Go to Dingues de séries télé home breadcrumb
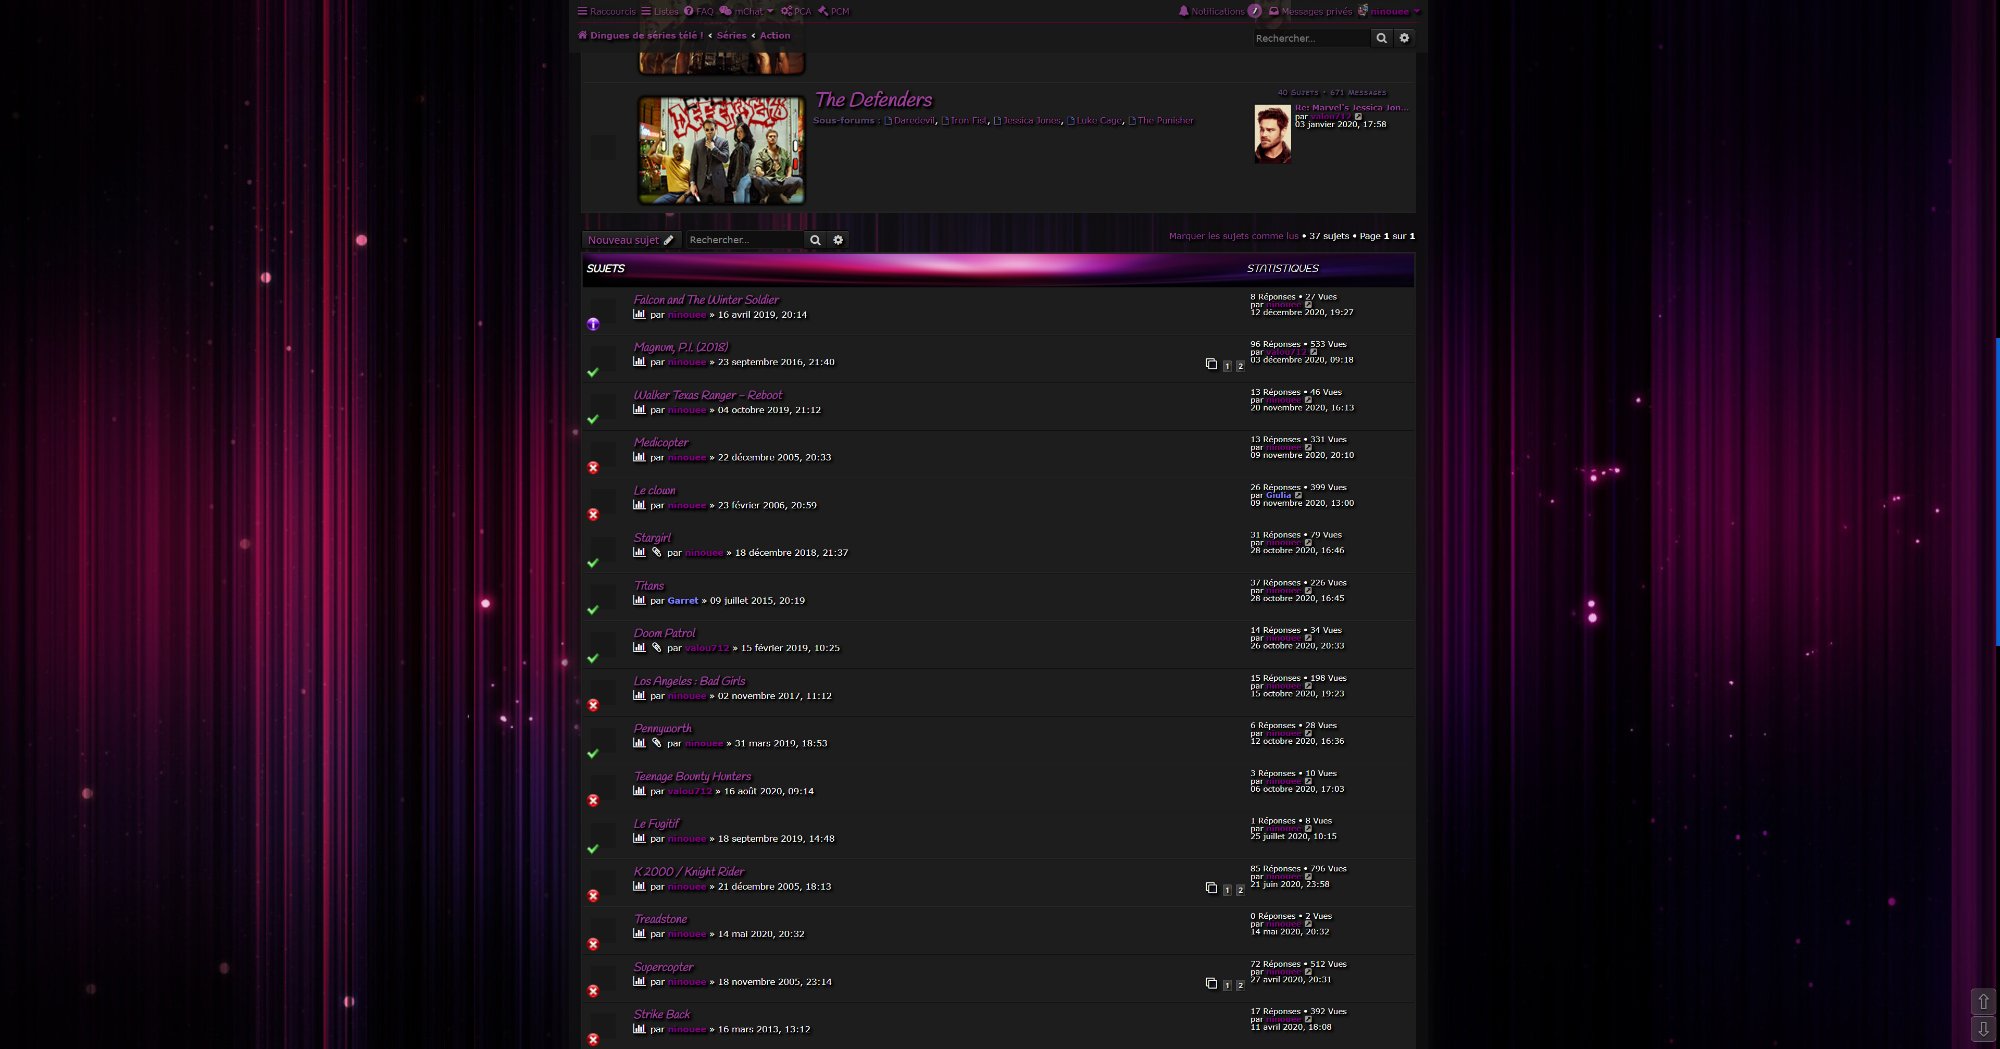 click(x=640, y=35)
